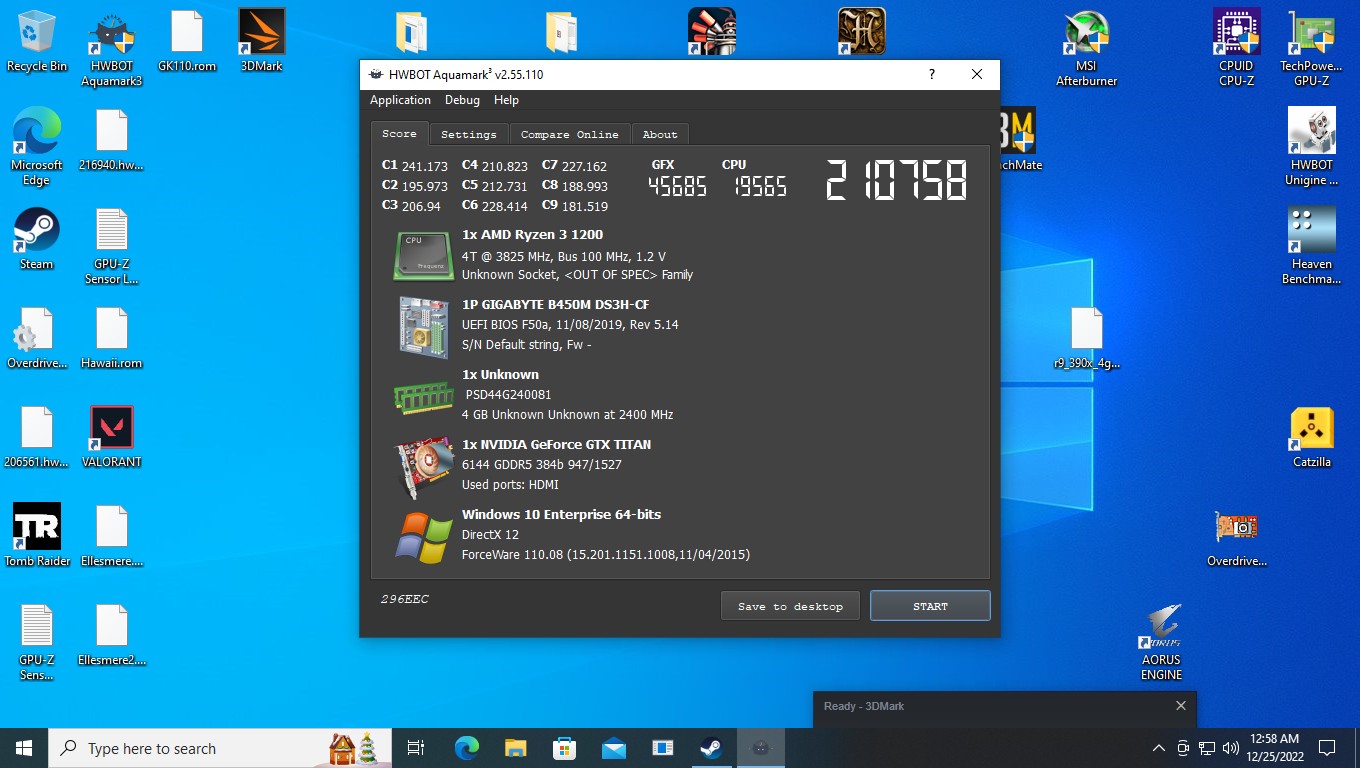Open Heaven Benchmark desktop shortcut
This screenshot has width=1360, height=768.
1311,246
